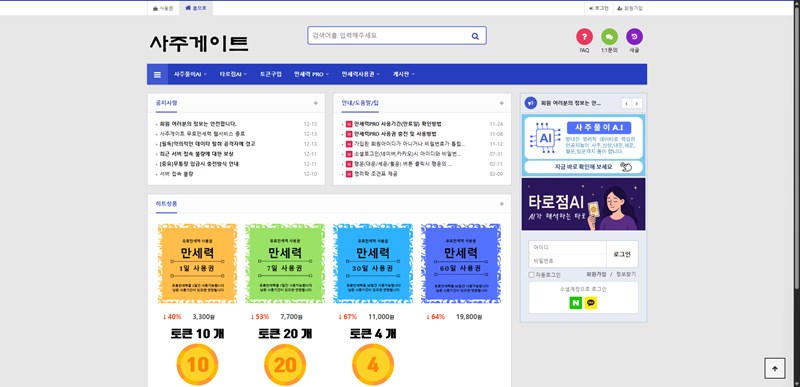Open notice 최근 서버 접속 불량에 대한 보상
Viewport: 800px width, 387px height.
196,154
